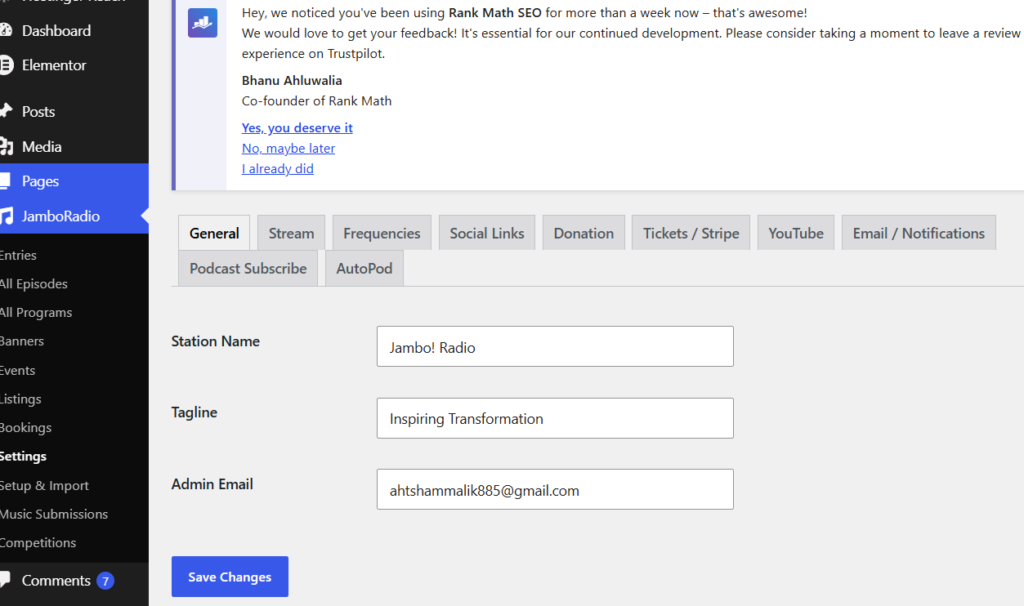Open Banners submenu item
The height and width of the screenshot is (606, 1024).
[22, 342]
